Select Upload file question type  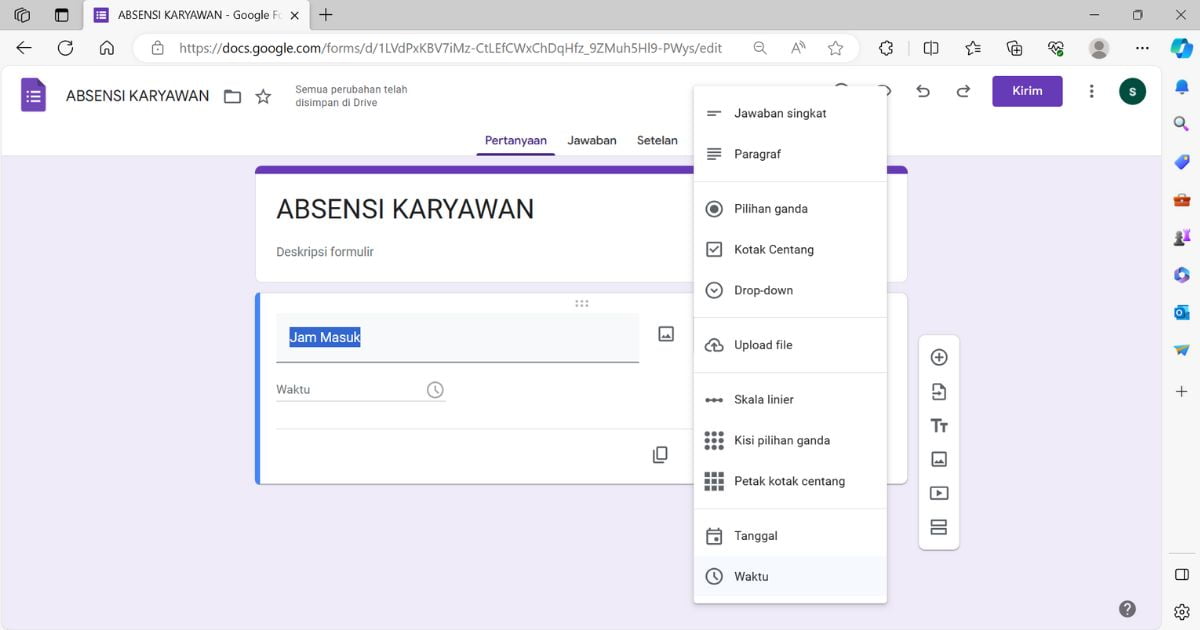pyautogui.click(x=790, y=345)
